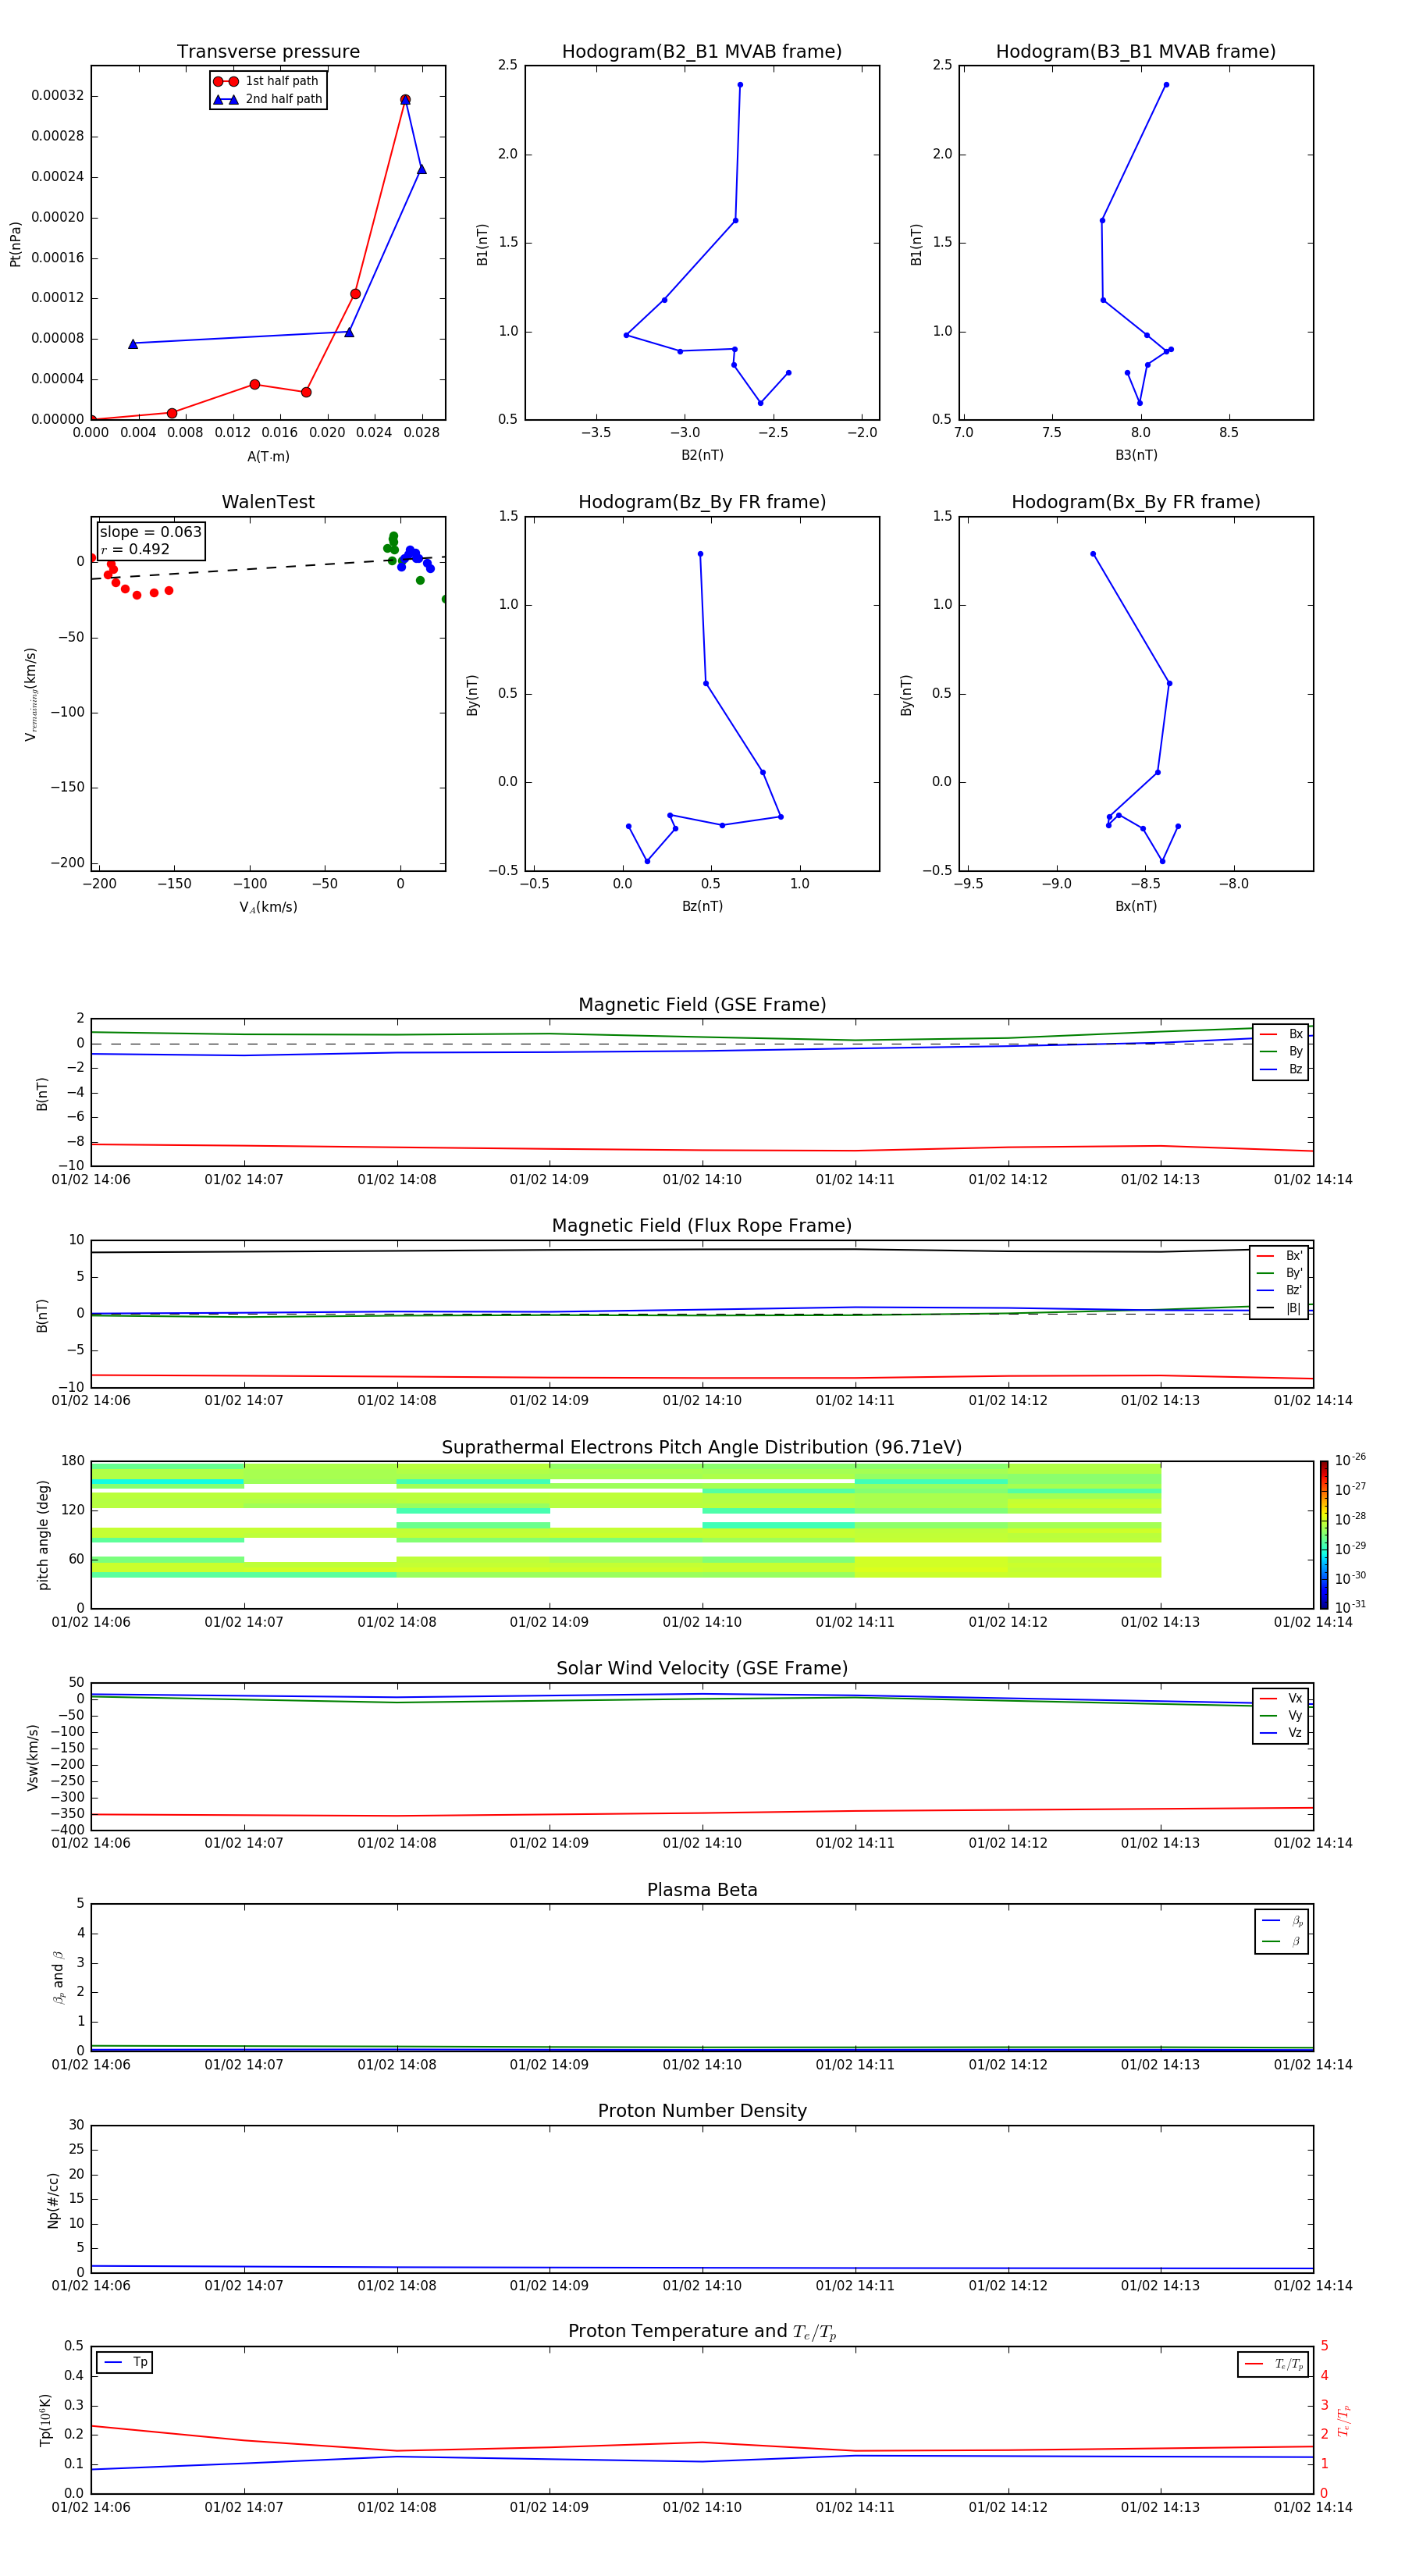This screenshot has height=2576, width=1405.
Task: Click the Bx entry in GSE legend
Action: pos(1281,1034)
